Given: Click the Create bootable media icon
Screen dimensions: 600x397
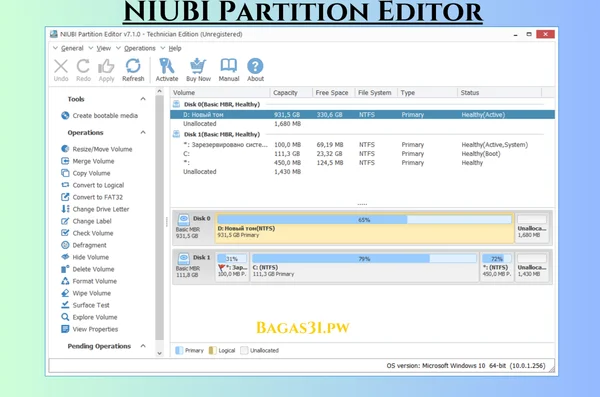Looking at the screenshot, I should (65, 115).
